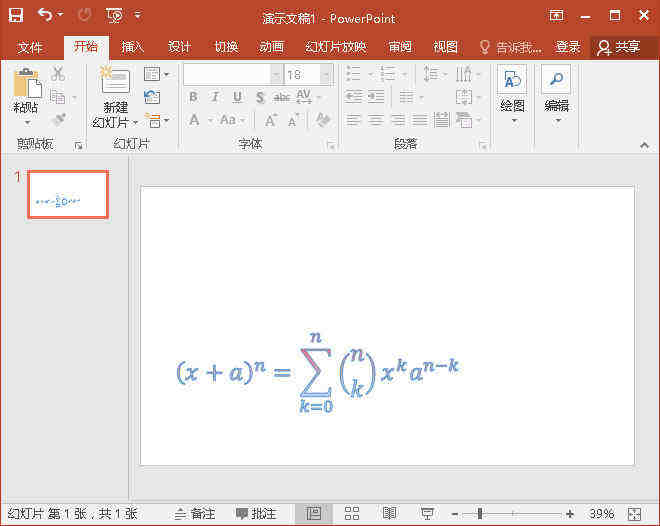Click the Copy icon
Image resolution: width=660 pixels, height=526 pixels.
(x=58, y=97)
